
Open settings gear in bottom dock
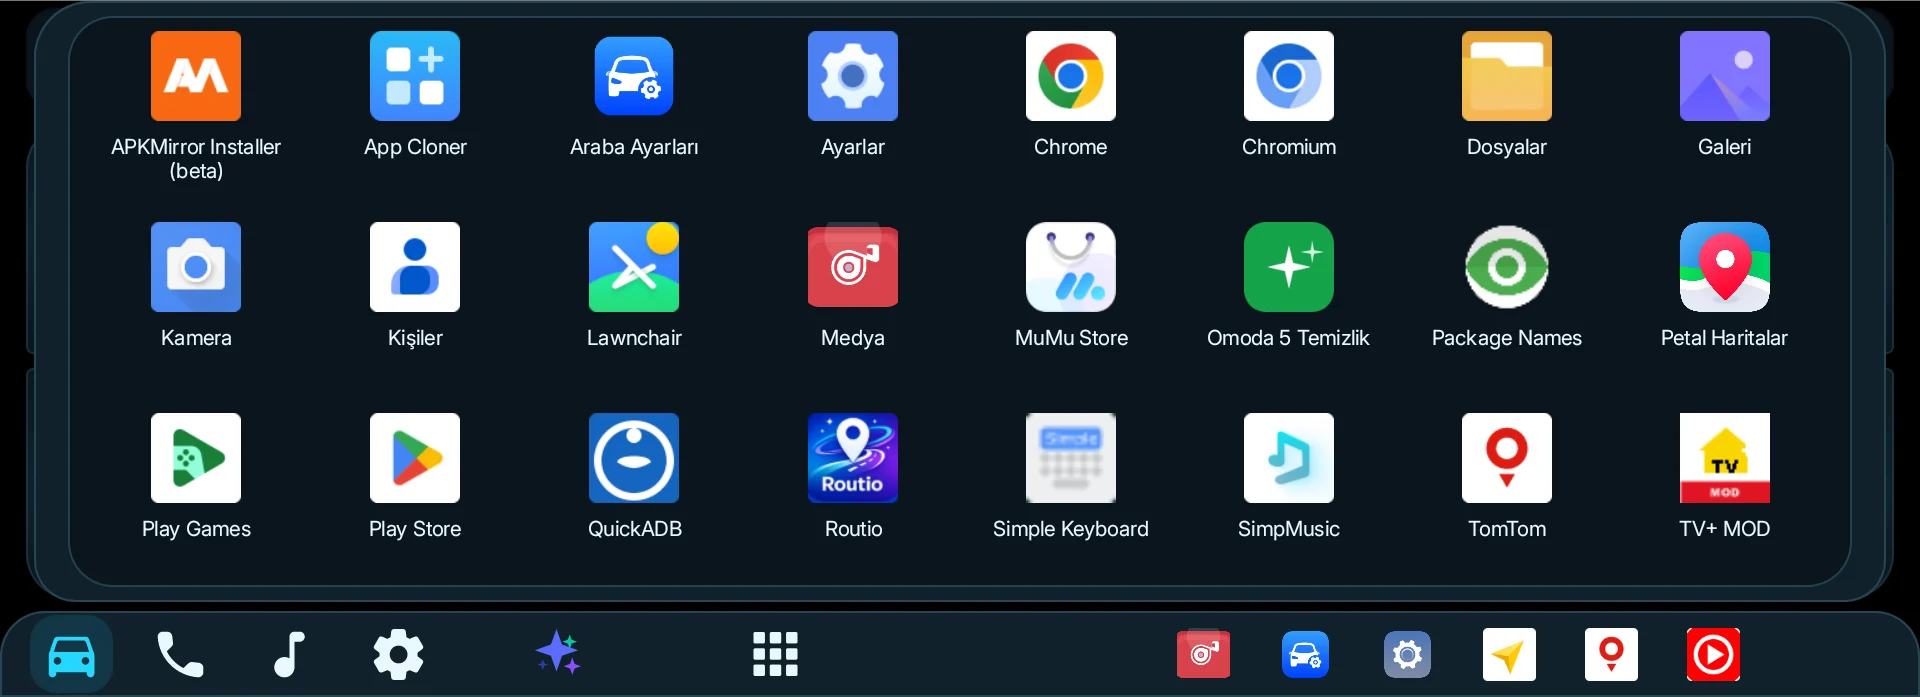[x=398, y=655]
